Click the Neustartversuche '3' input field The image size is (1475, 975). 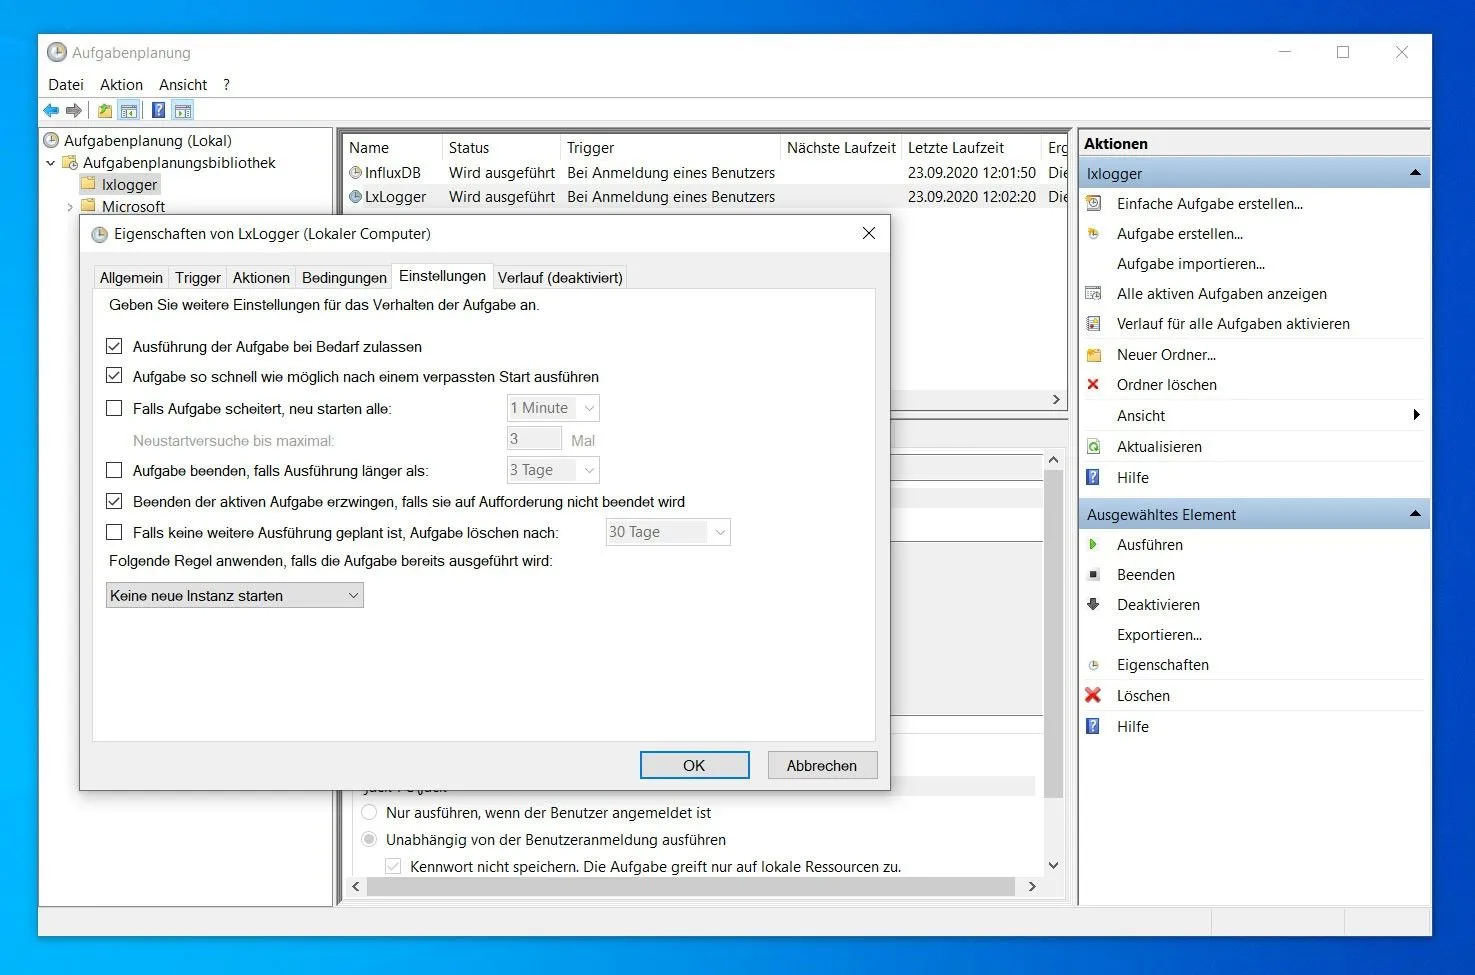click(x=534, y=438)
